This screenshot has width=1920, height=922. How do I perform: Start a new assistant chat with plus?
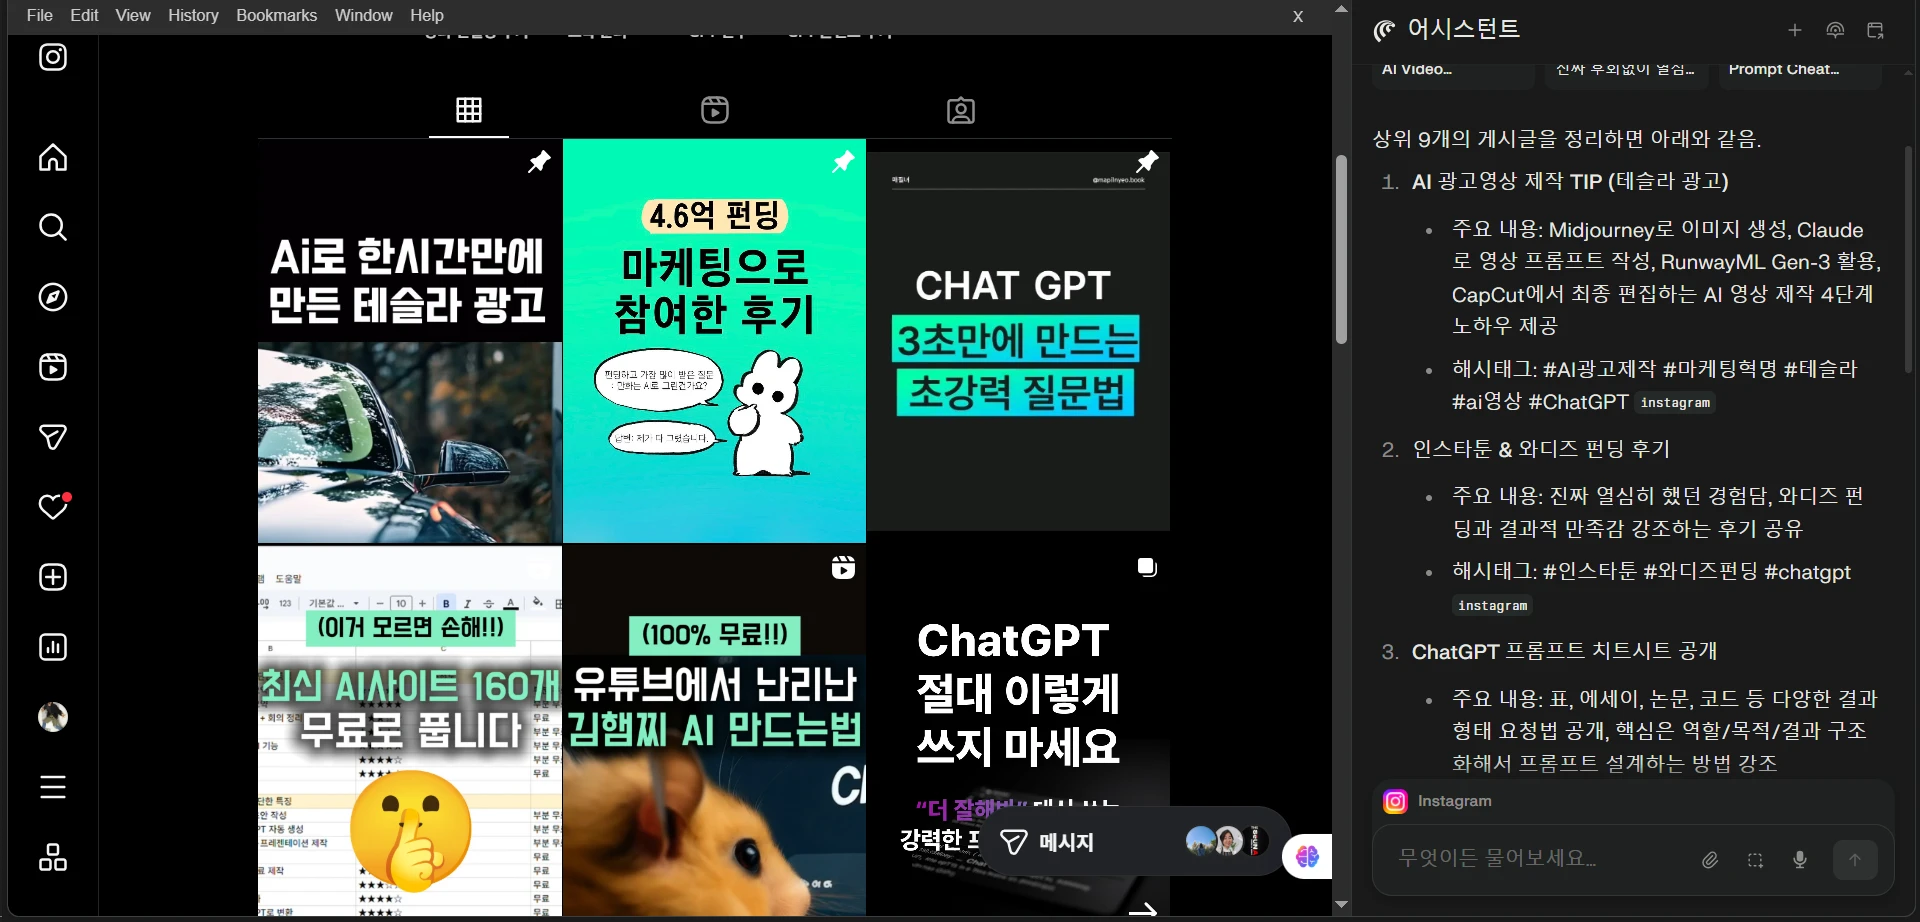(1795, 31)
